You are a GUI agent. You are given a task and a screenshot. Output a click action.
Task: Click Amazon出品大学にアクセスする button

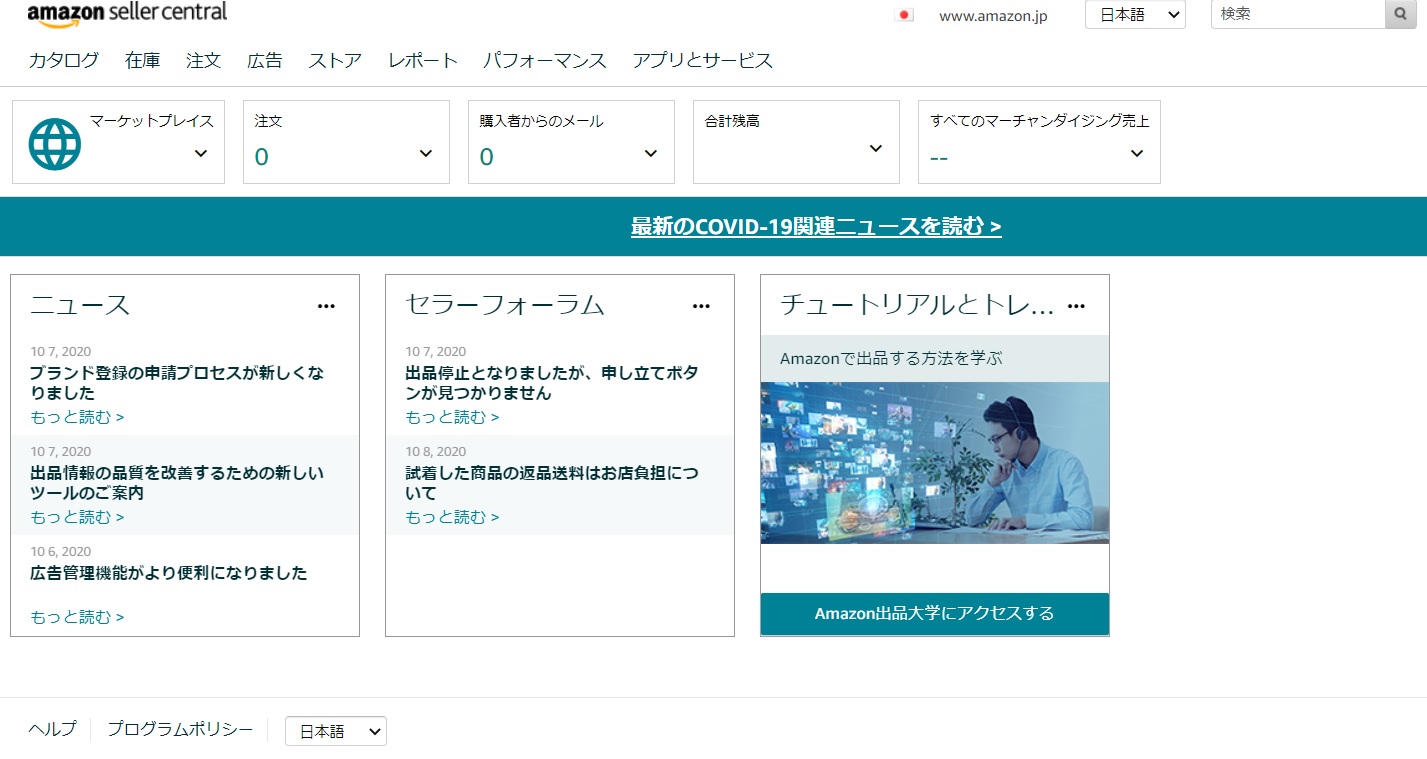tap(935, 613)
